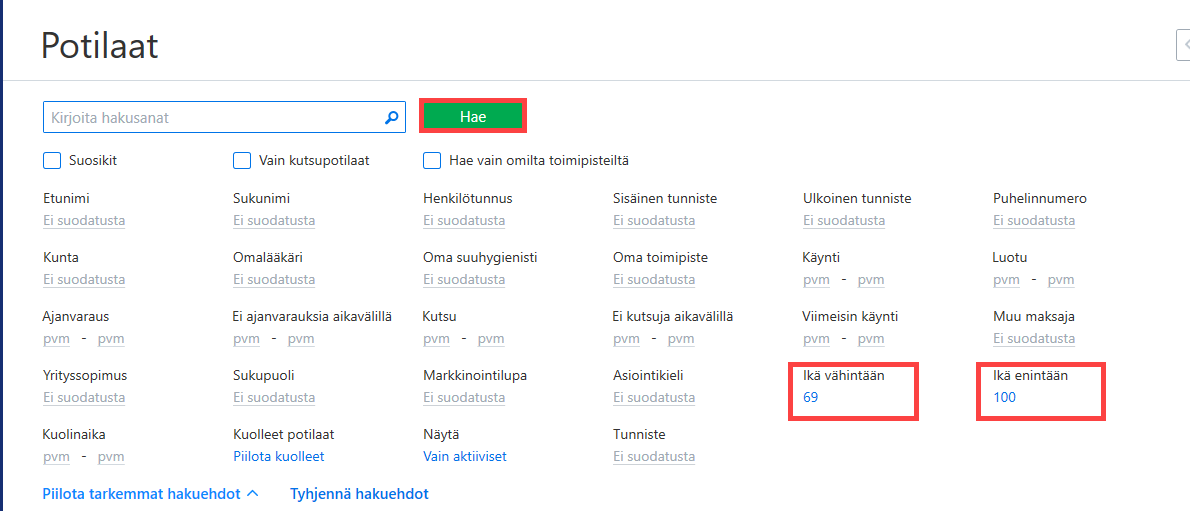Set the Etunimi filter value
The image size is (1190, 511).
click(84, 221)
